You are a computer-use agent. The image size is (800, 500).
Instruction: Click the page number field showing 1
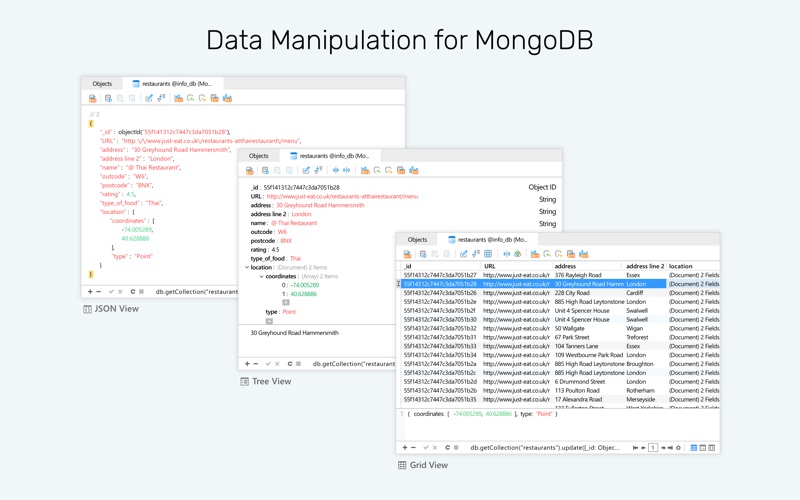point(653,448)
